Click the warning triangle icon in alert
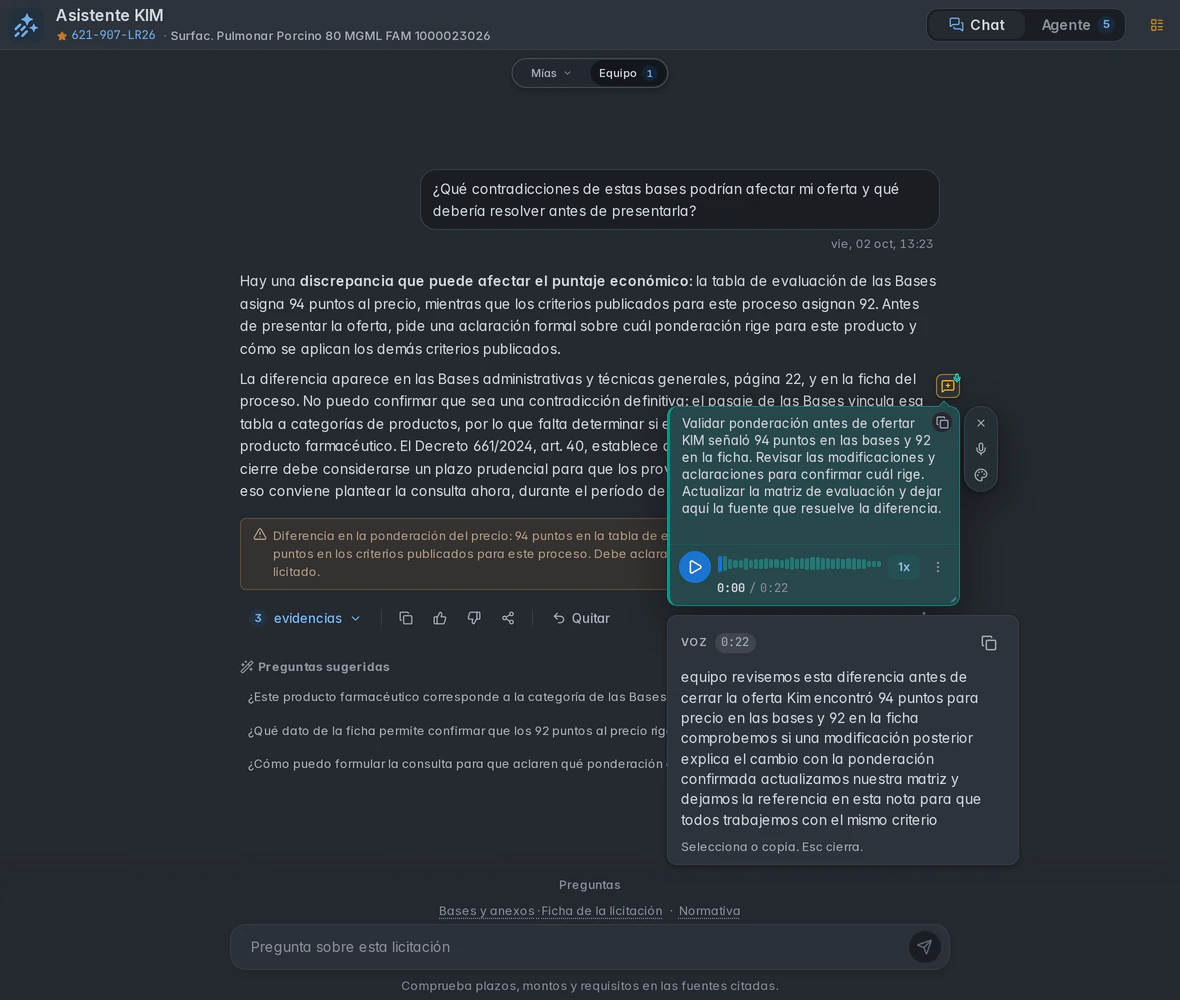 coord(260,534)
